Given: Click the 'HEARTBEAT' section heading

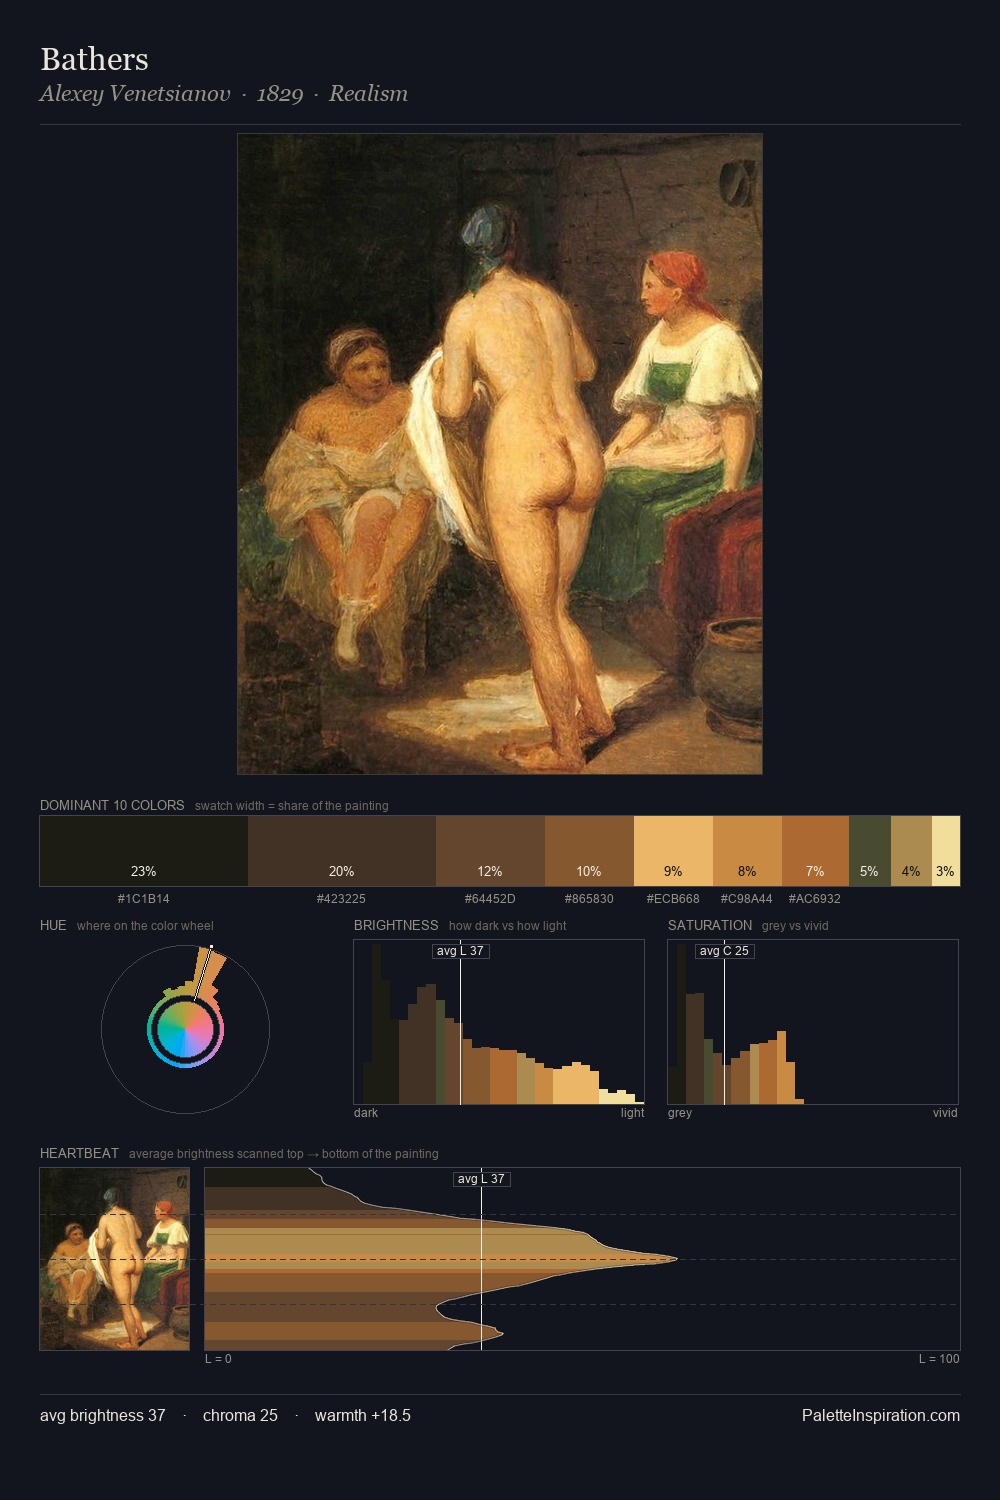Looking at the screenshot, I should click(79, 1153).
